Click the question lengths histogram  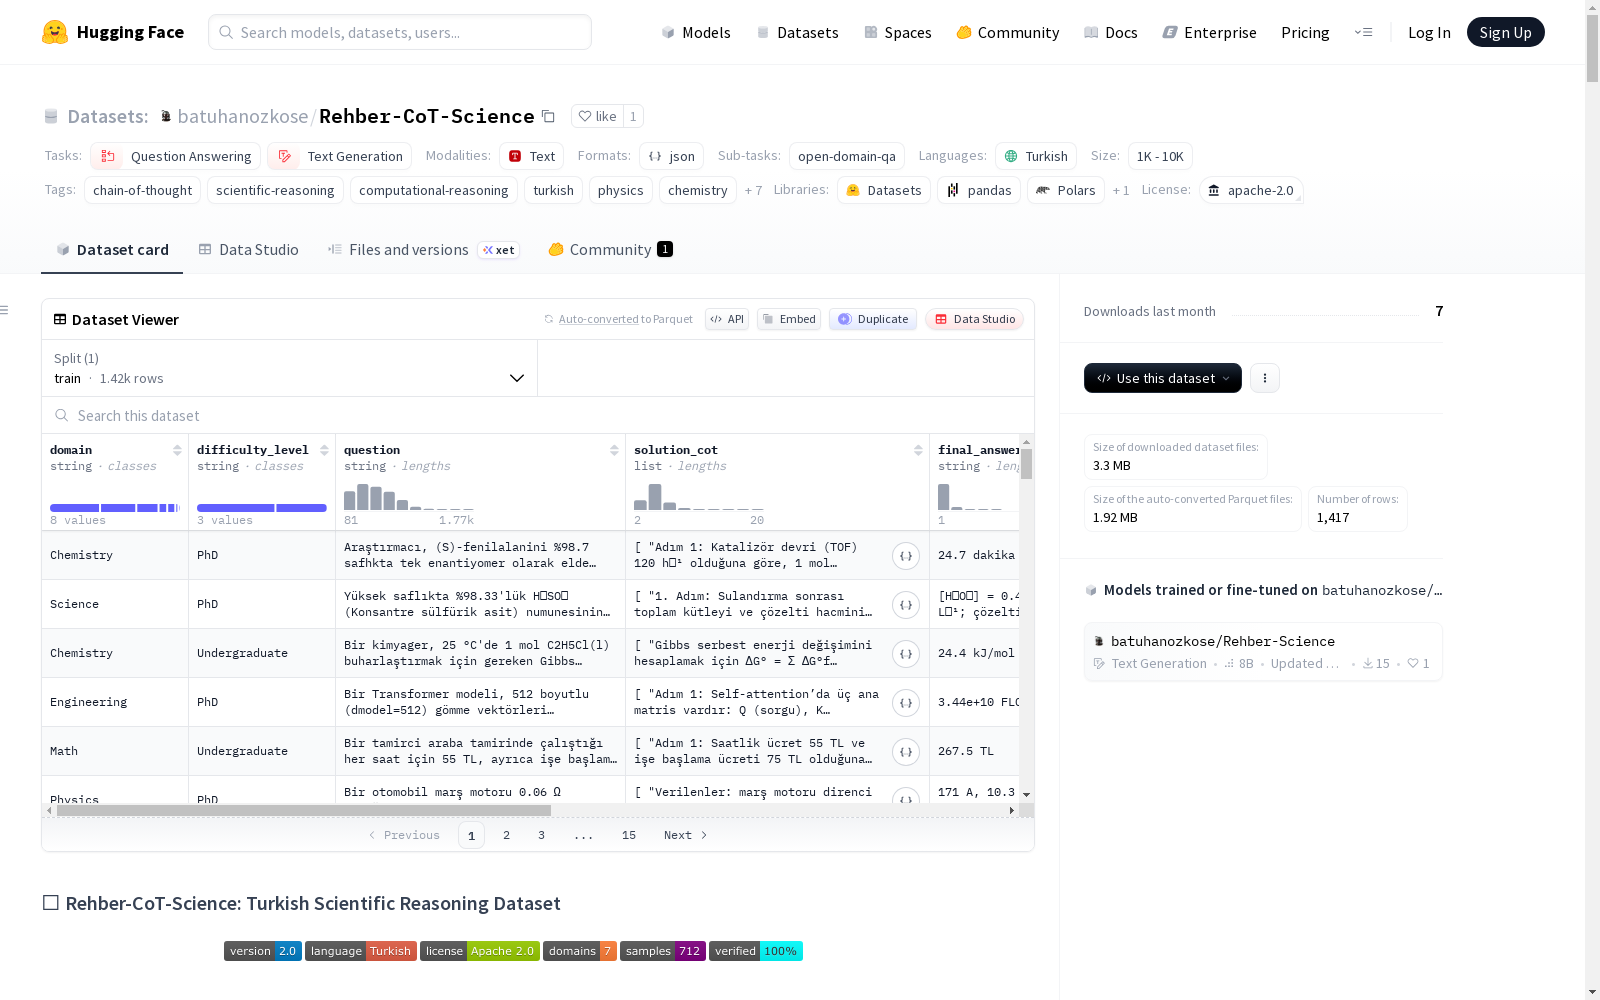click(x=409, y=497)
